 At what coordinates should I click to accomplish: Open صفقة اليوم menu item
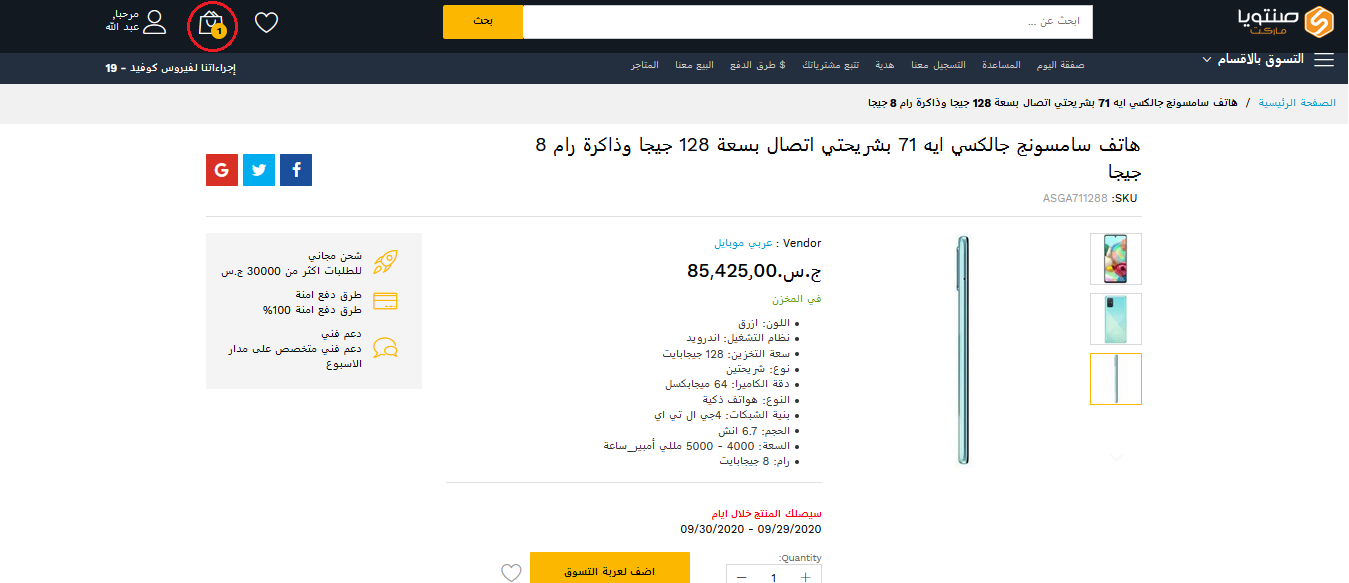coord(1060,65)
